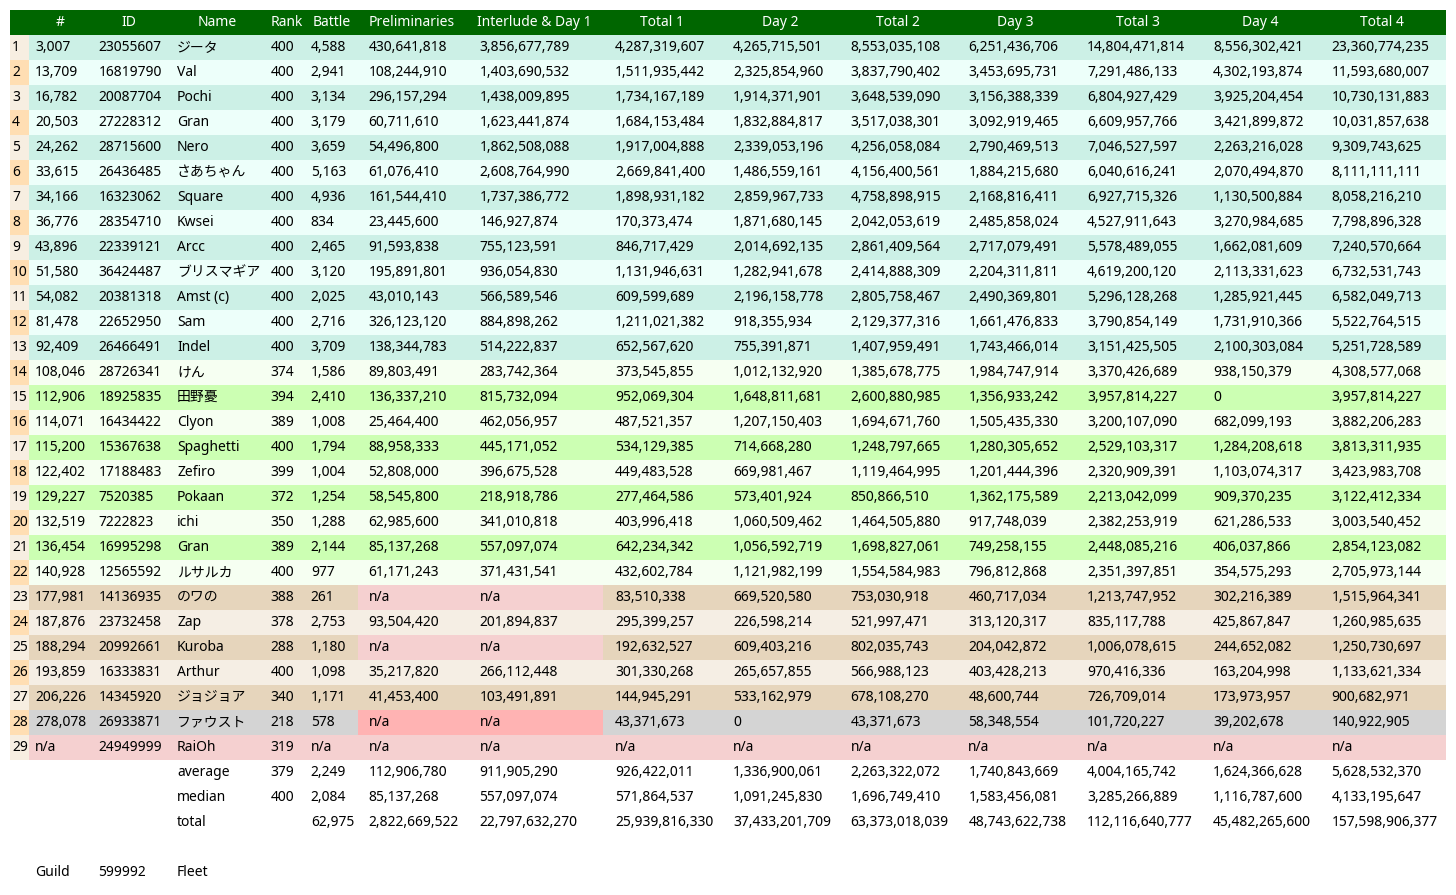Click Total 4 value "23,360,774,235"
Image resolution: width=1456 pixels, height=895 pixels.
click(x=1380, y=46)
